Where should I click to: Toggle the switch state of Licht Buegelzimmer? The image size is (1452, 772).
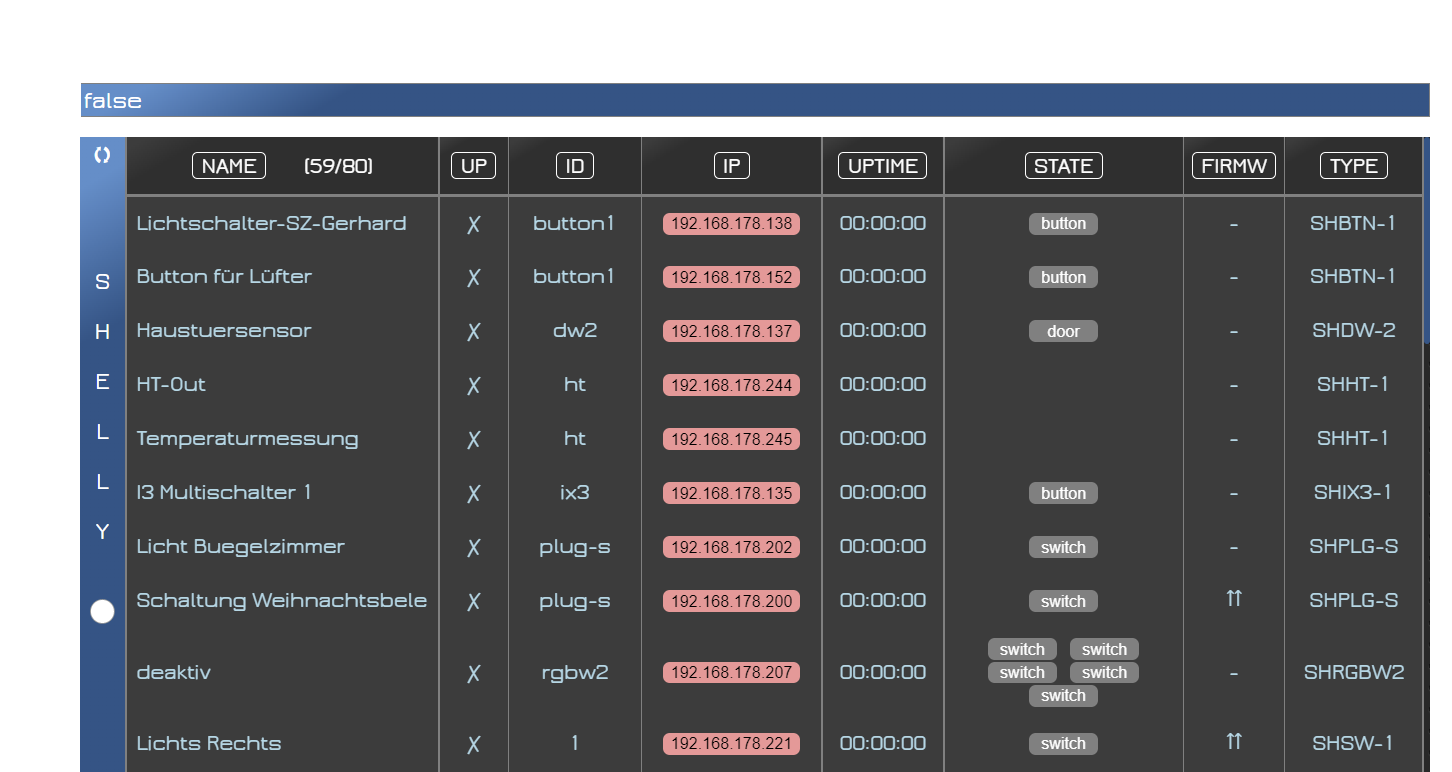(x=1062, y=547)
